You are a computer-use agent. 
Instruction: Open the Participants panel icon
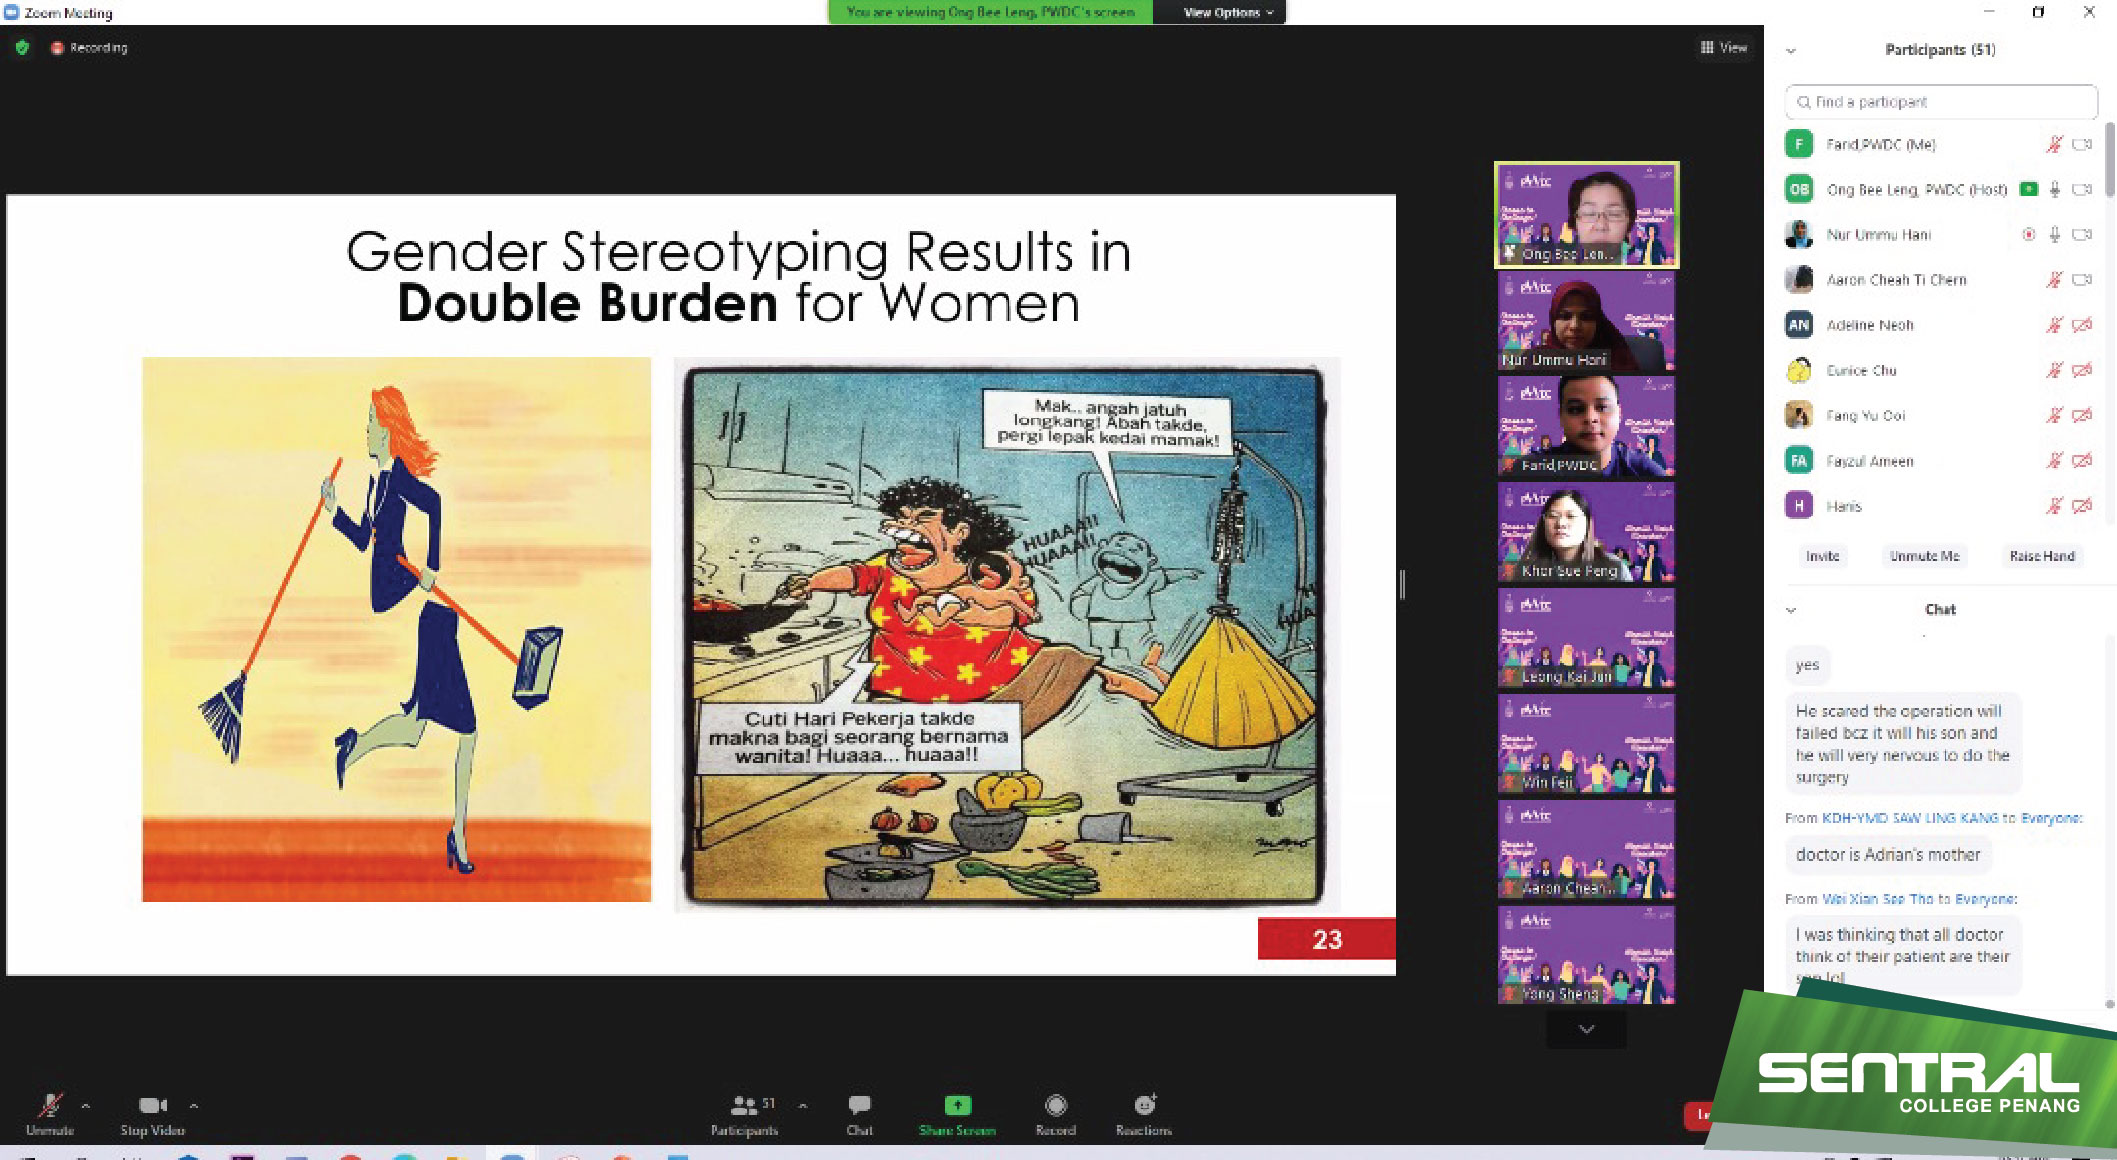click(x=744, y=1105)
